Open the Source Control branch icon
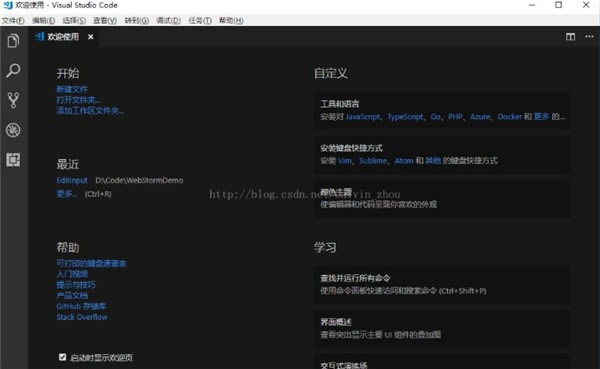Viewport: 600px width, 369px height. 13,100
